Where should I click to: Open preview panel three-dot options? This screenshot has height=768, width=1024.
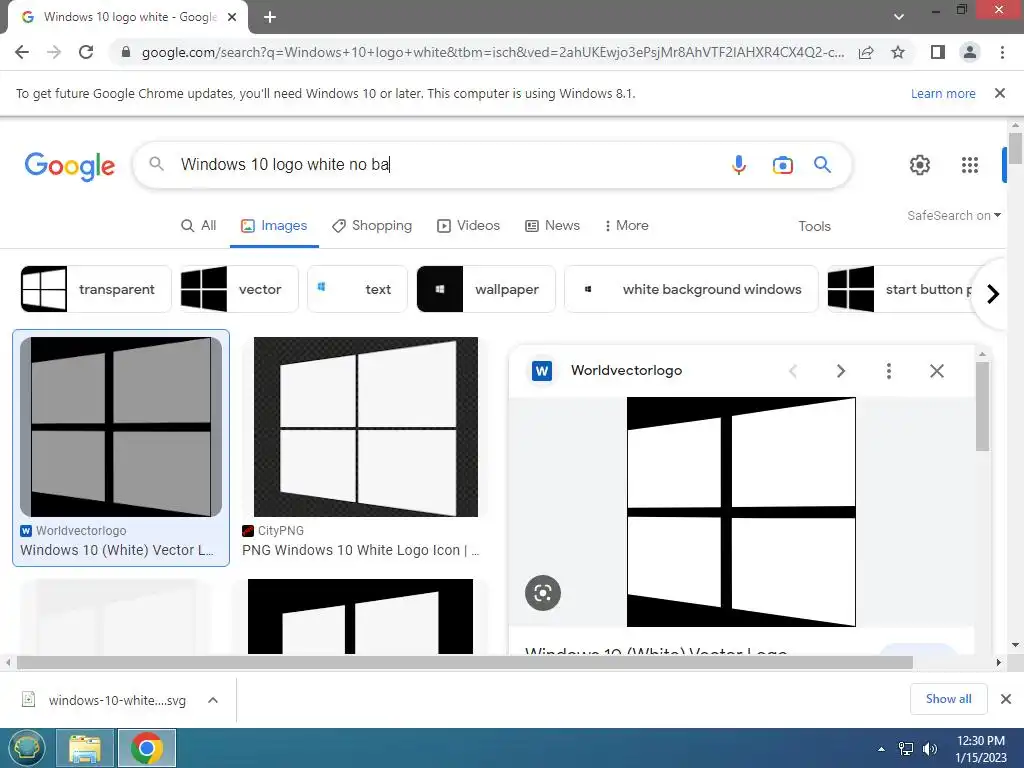coord(889,371)
